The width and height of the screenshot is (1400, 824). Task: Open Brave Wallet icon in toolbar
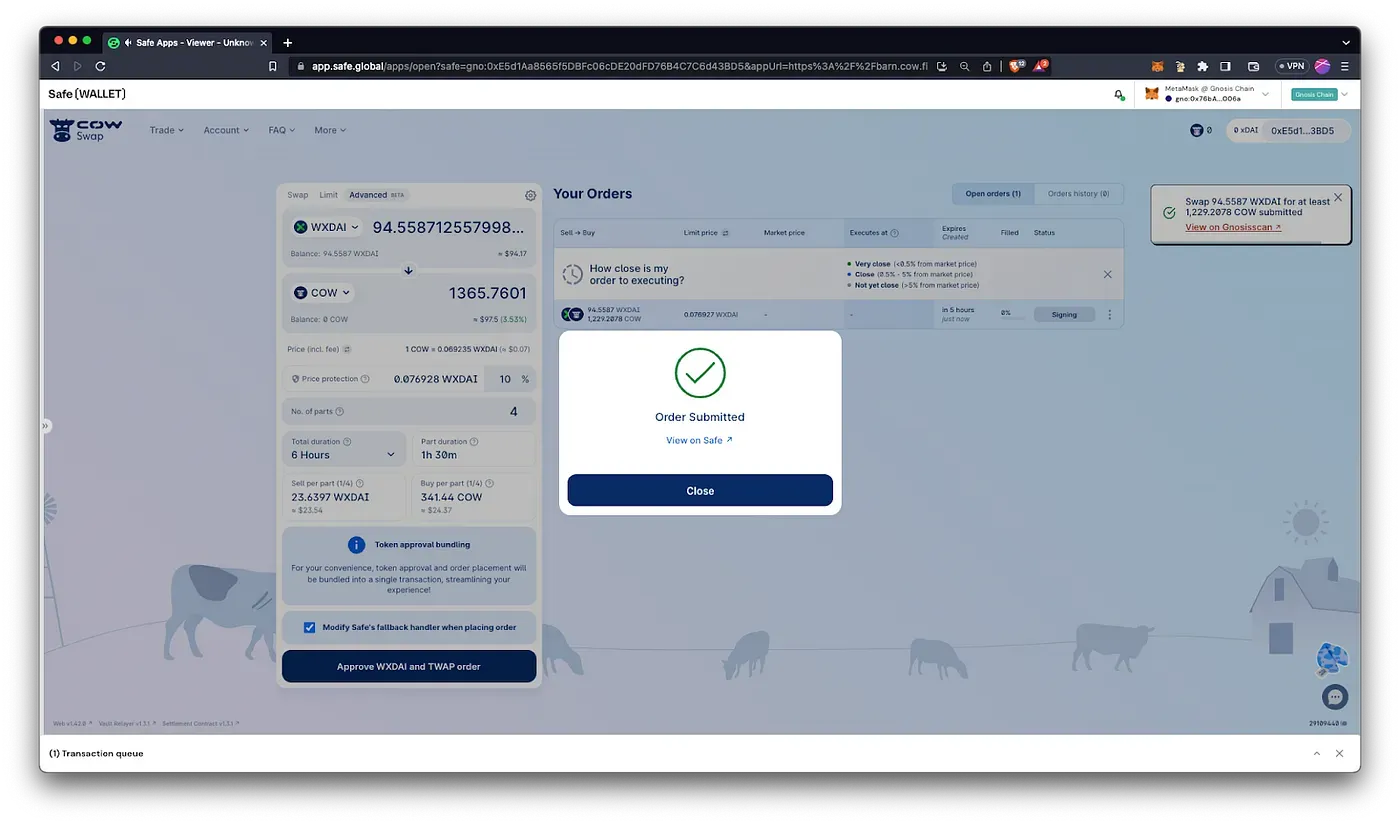(1253, 66)
